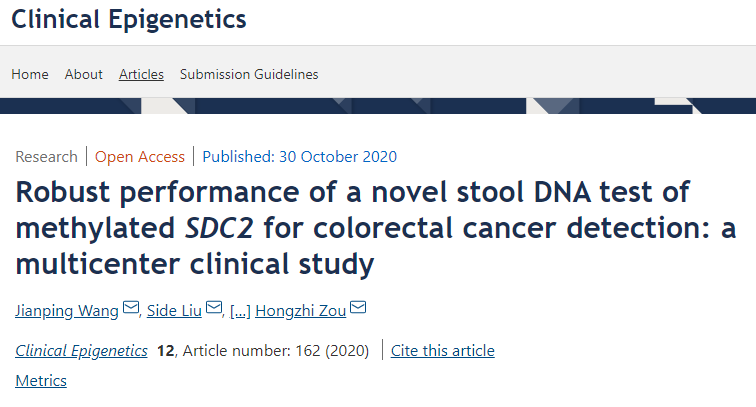Click the Research article type label

pyautogui.click(x=46, y=156)
